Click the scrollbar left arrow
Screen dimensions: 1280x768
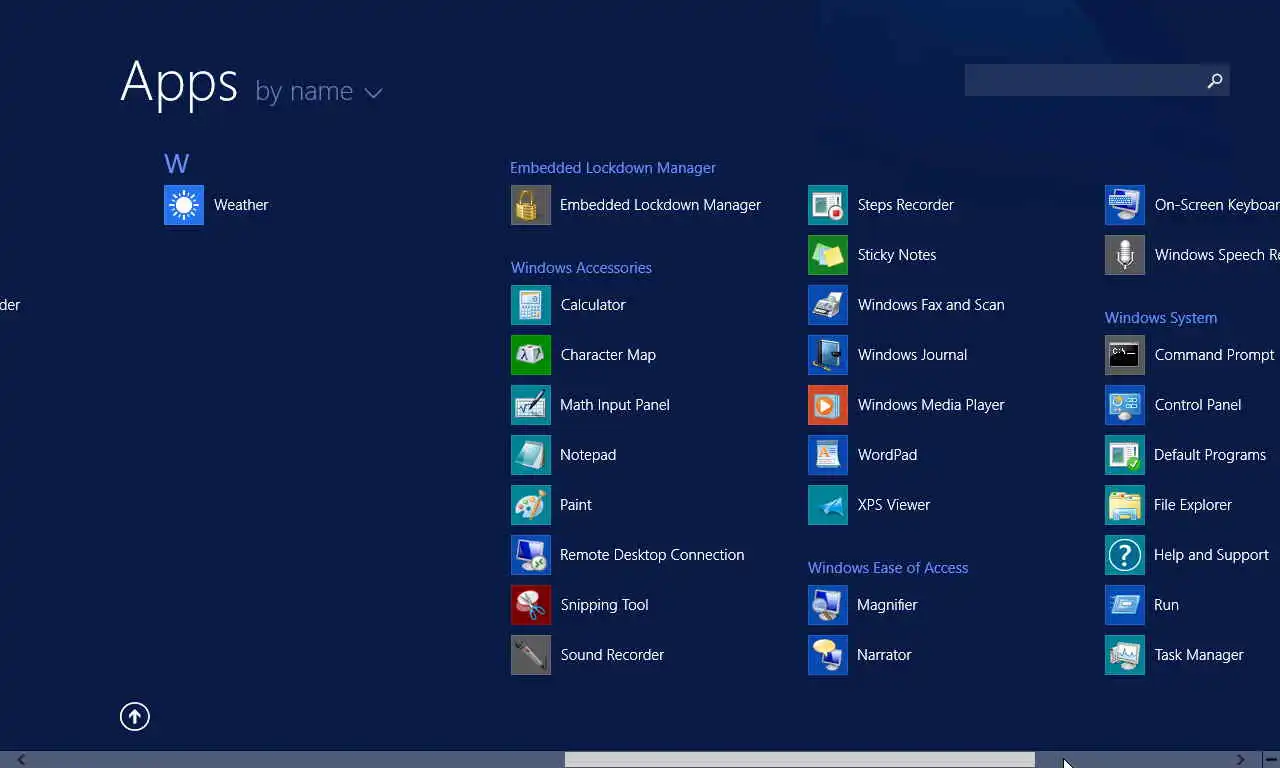click(x=22, y=760)
